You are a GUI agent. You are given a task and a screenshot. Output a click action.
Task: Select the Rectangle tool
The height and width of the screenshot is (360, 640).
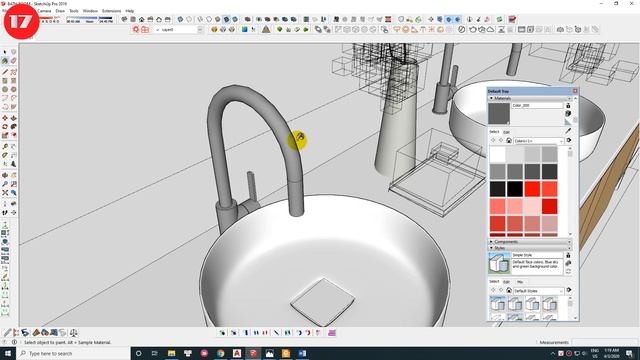click(x=5, y=80)
